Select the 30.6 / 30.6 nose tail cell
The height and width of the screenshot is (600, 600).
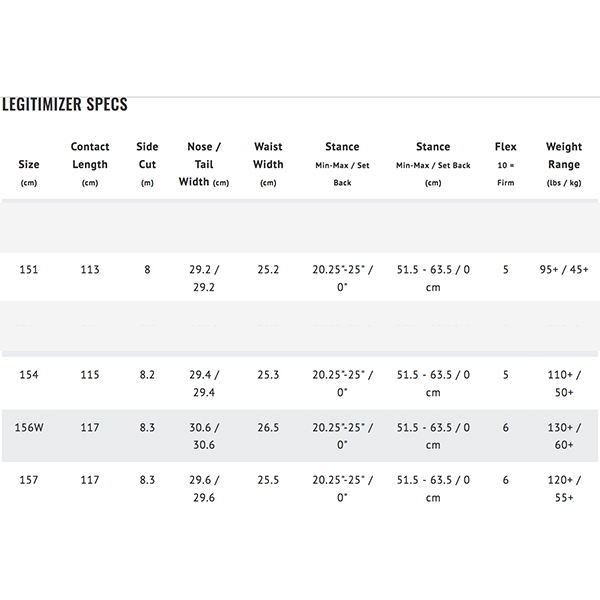coord(204,436)
